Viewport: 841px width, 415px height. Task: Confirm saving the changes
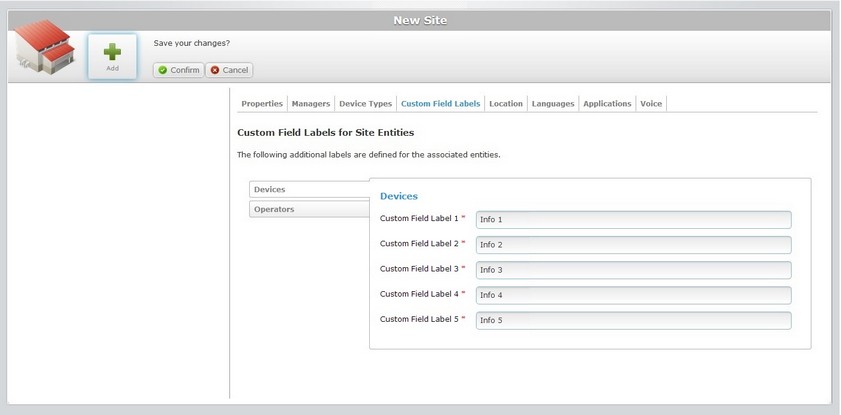tap(179, 70)
